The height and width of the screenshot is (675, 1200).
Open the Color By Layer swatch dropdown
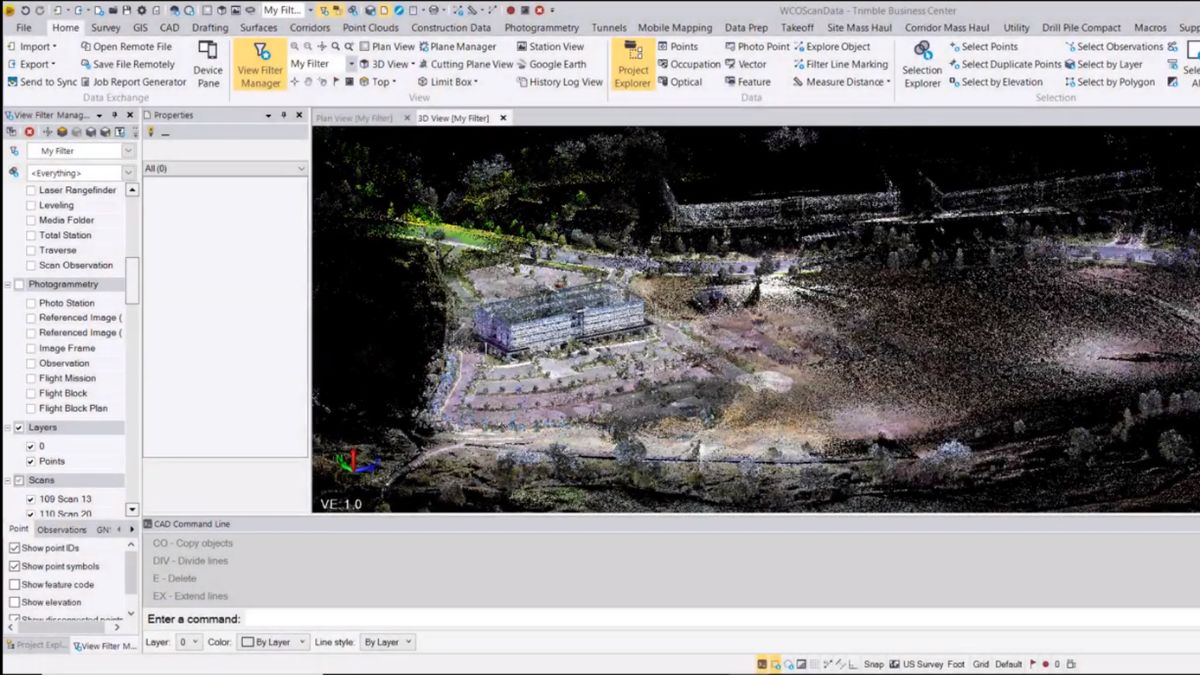click(x=273, y=642)
